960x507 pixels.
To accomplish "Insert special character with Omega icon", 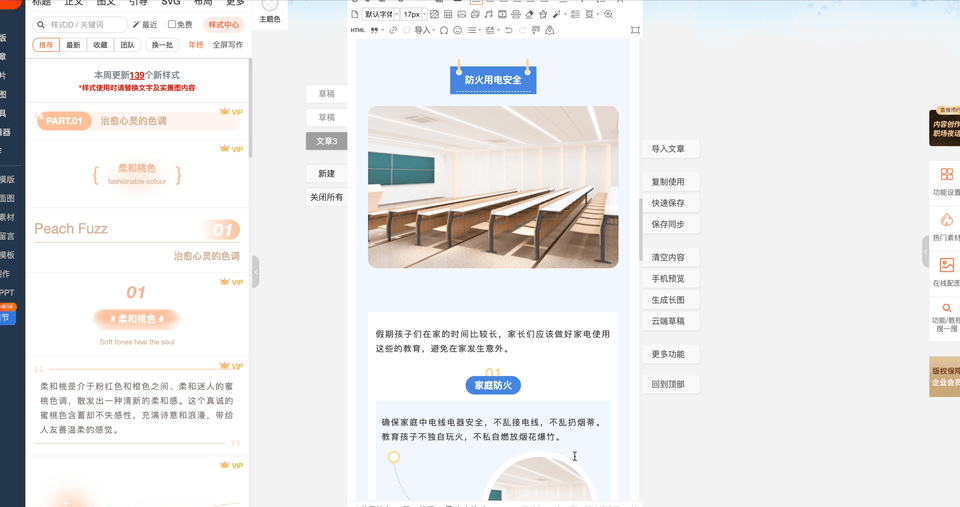I will point(444,30).
